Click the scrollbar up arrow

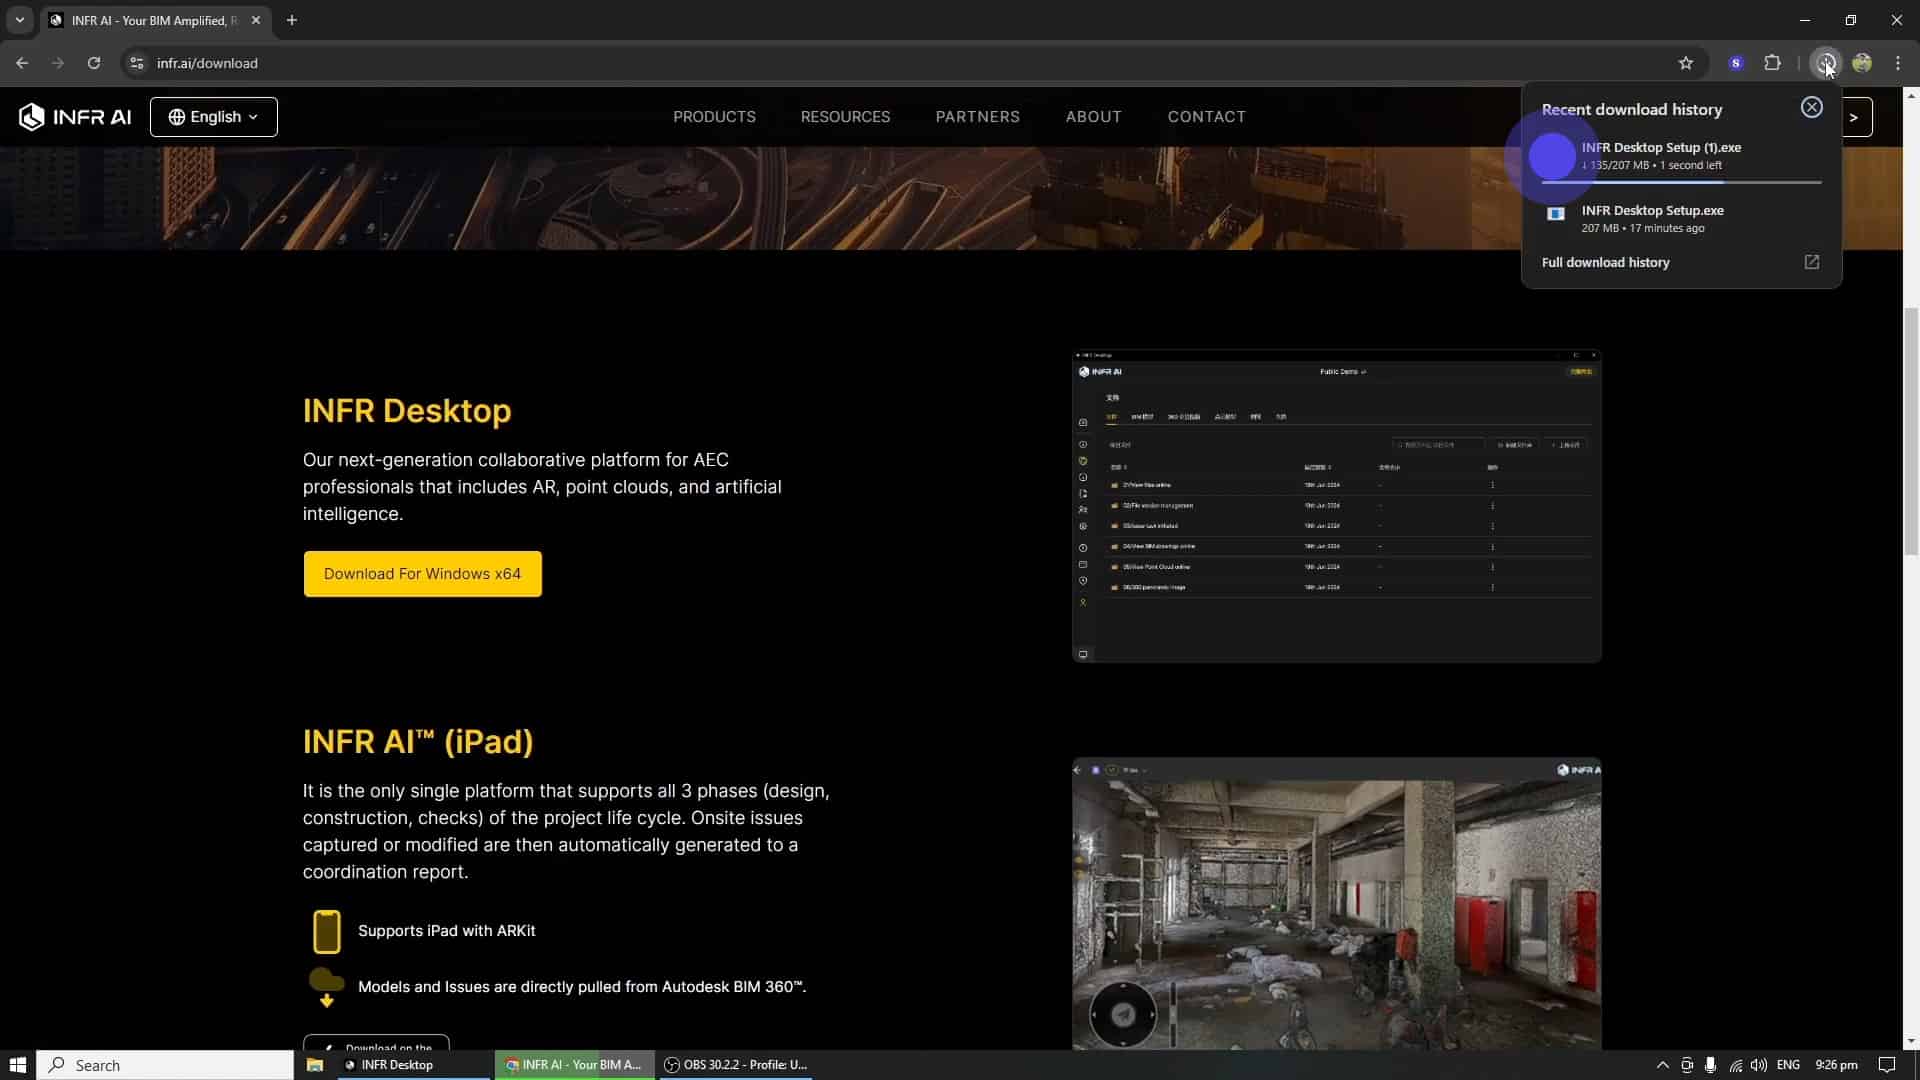(1911, 96)
